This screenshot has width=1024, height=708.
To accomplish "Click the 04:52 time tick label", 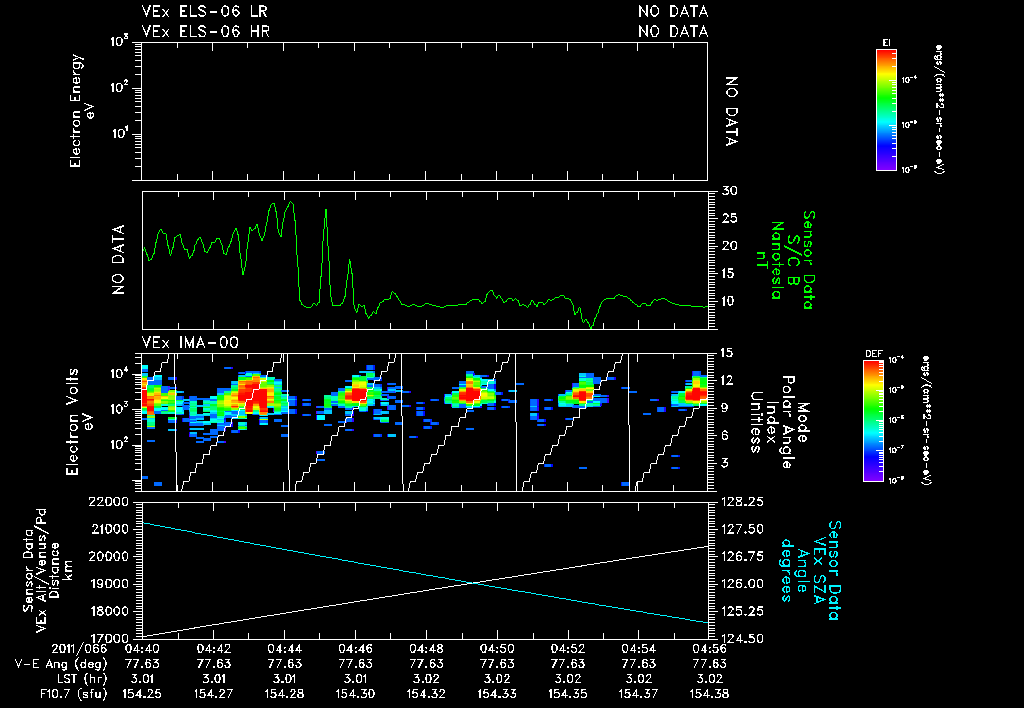I will click(568, 649).
